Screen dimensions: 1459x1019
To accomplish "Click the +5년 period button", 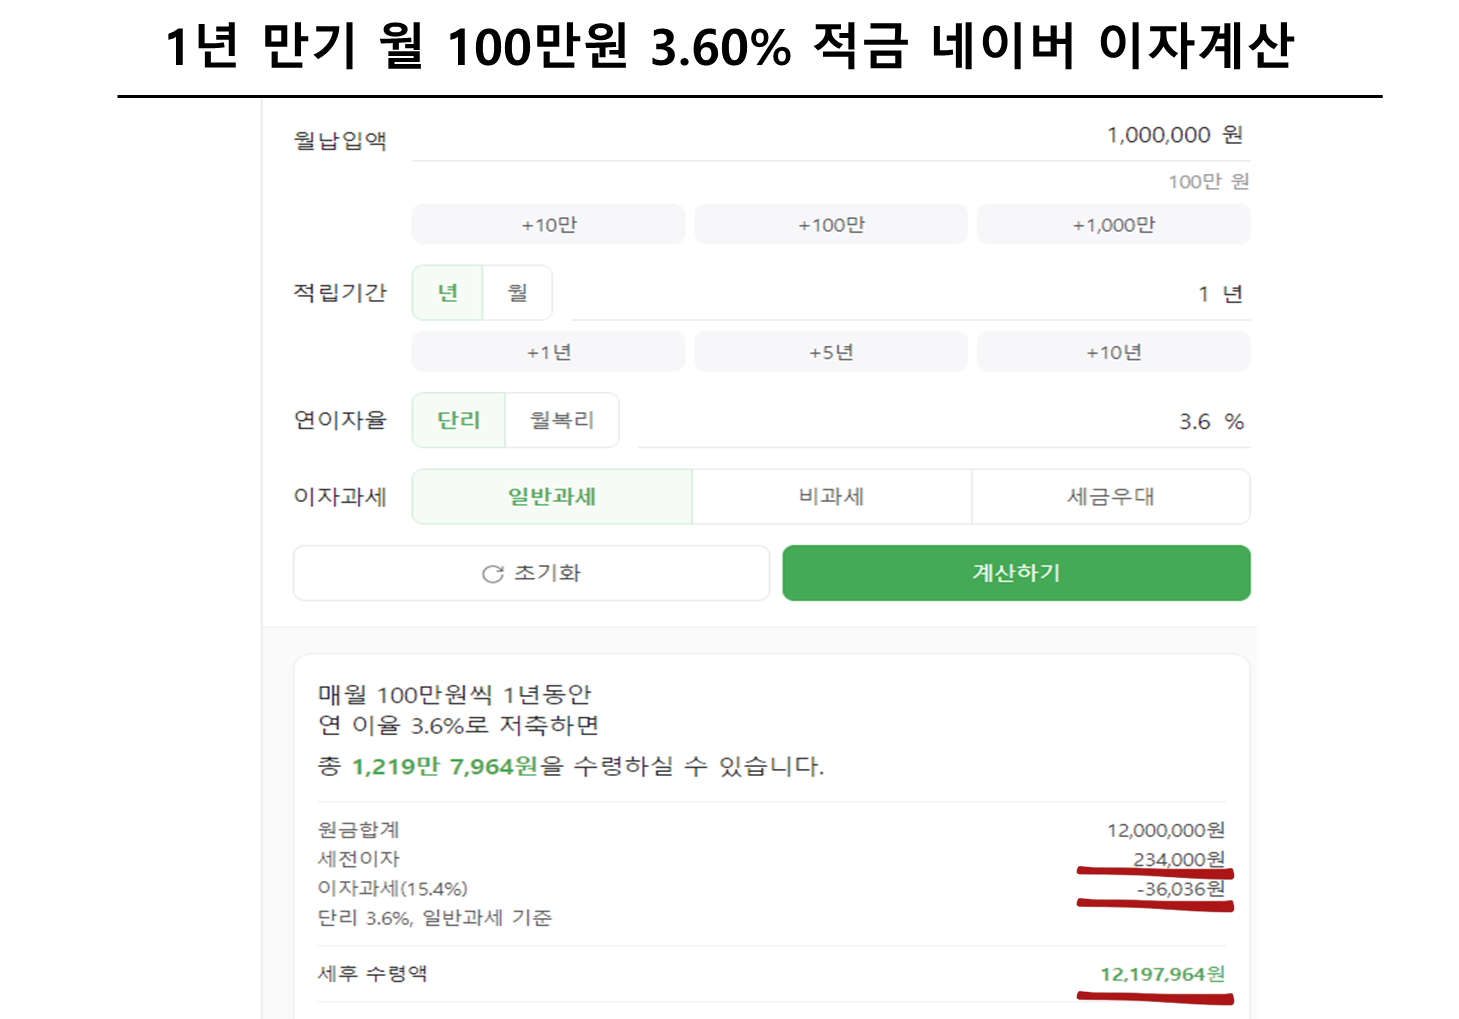I will tap(831, 351).
